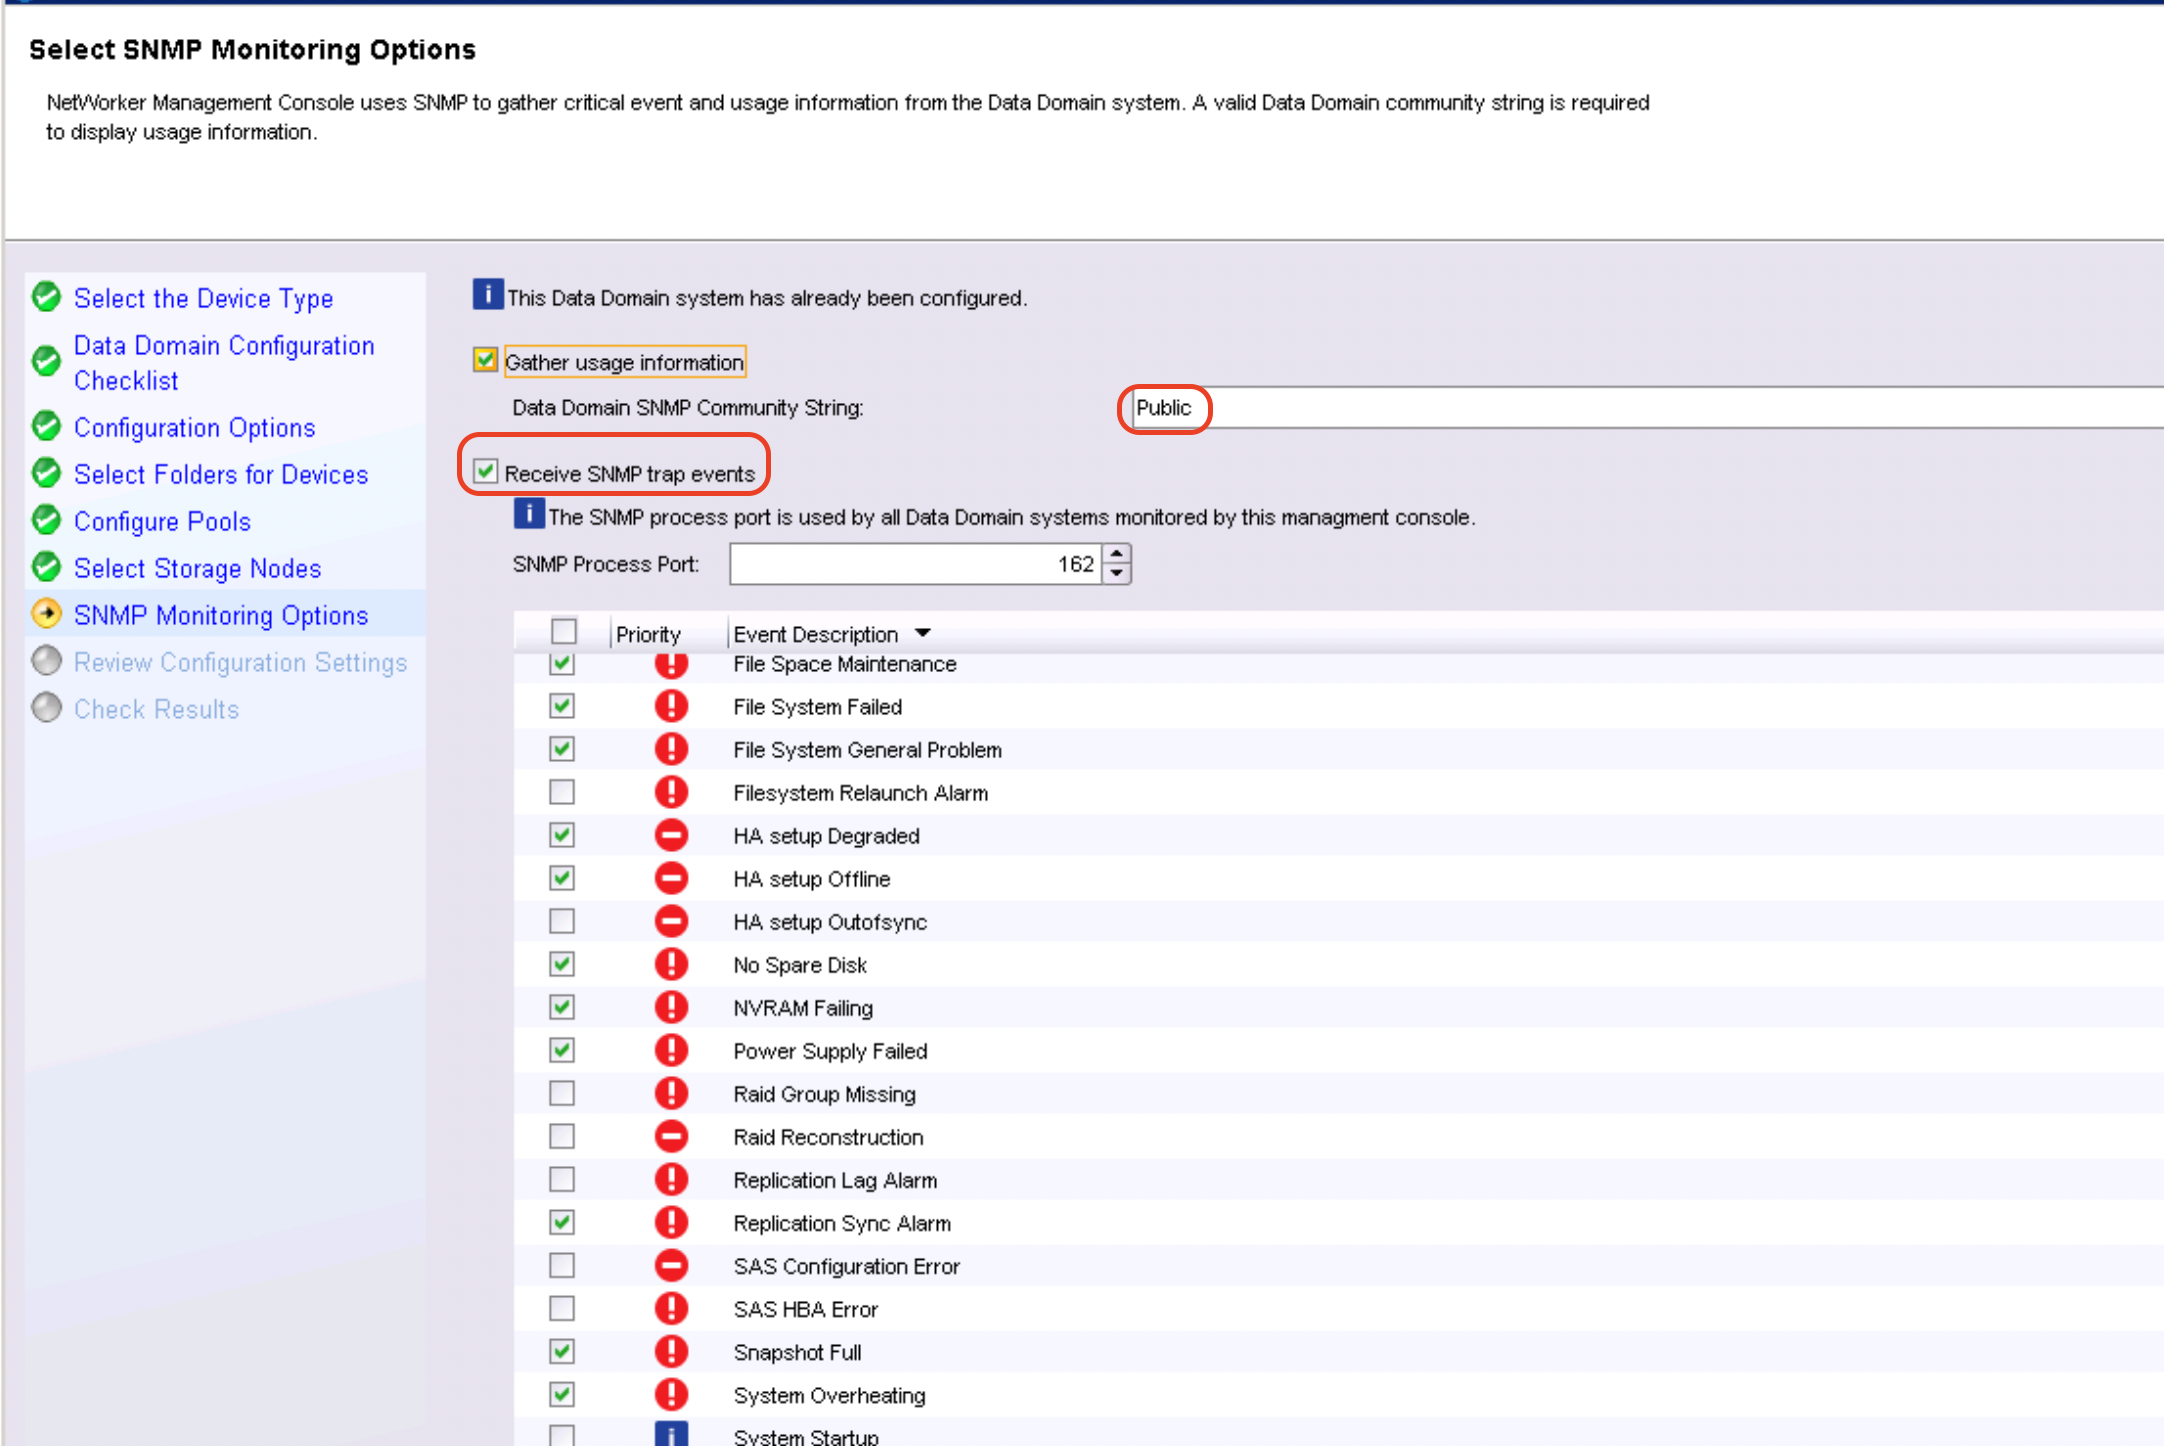This screenshot has width=2164, height=1448.
Task: Click the critical priority icon for File System General Problem
Action: click(x=671, y=749)
